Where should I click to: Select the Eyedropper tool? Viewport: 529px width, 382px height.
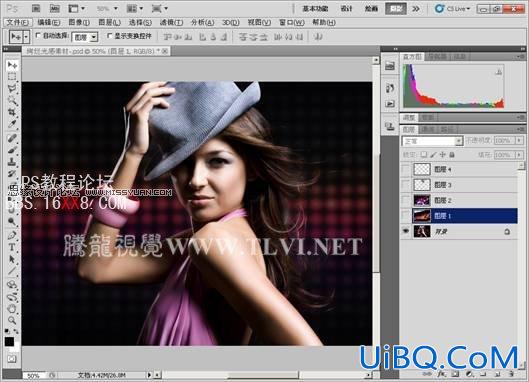(x=12, y=124)
